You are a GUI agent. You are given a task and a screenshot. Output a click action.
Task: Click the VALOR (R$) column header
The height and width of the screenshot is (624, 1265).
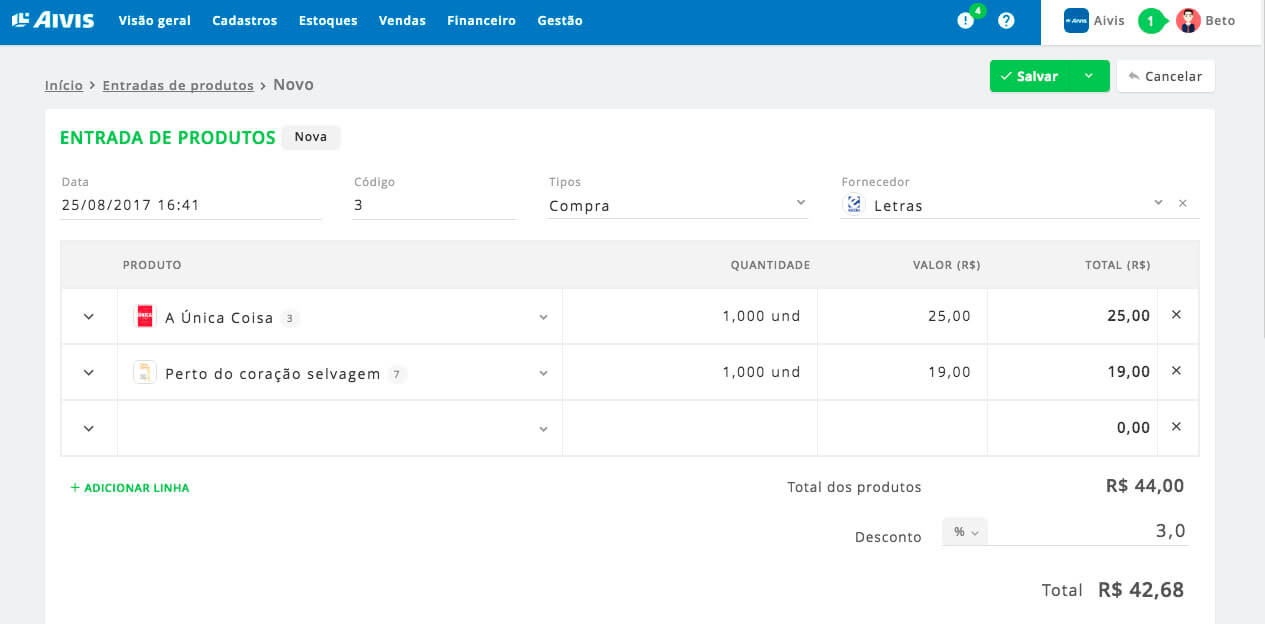pos(946,265)
